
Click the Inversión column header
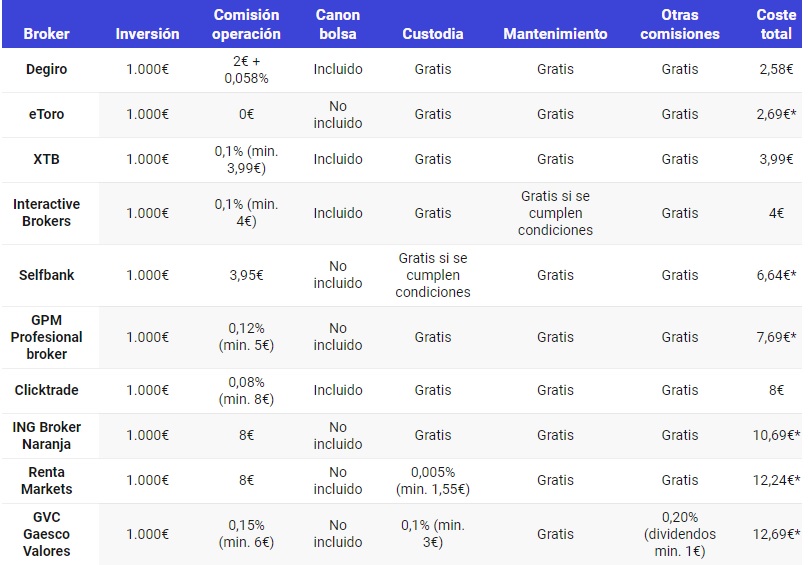[147, 34]
